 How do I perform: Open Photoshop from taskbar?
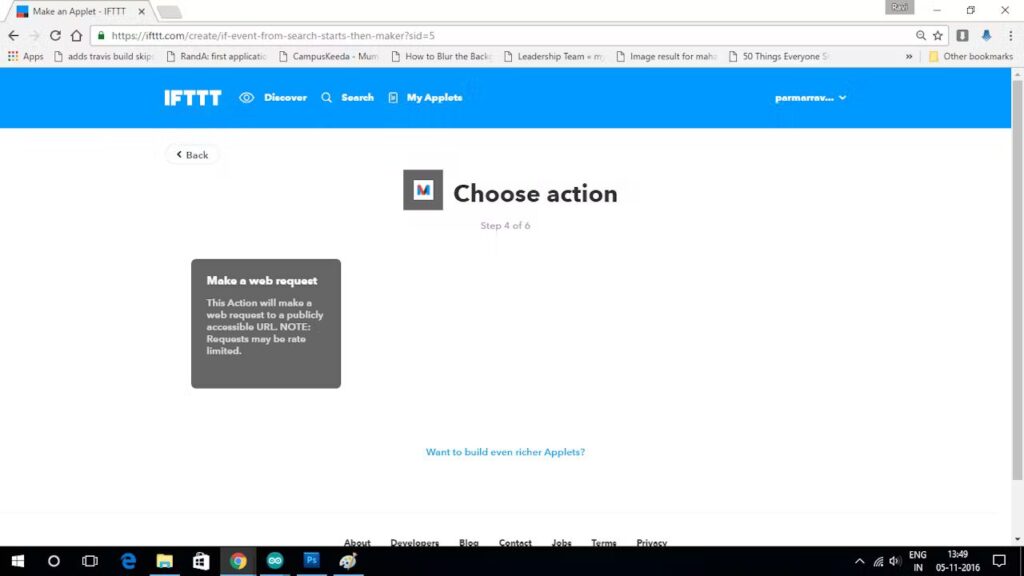(x=312, y=561)
